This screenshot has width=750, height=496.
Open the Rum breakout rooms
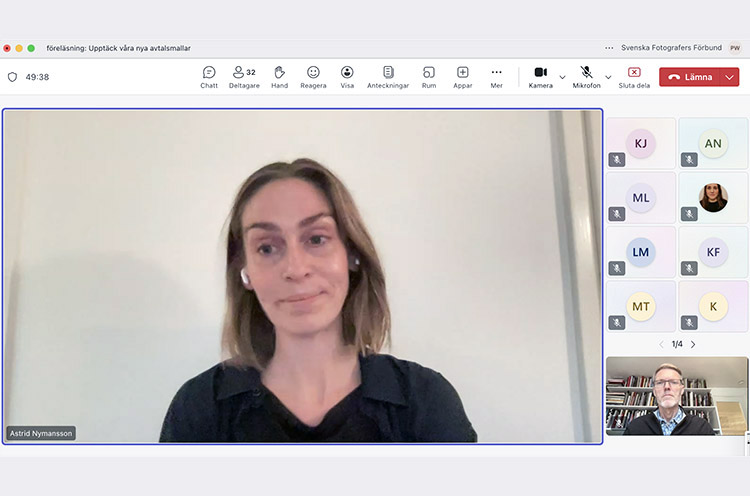click(428, 77)
